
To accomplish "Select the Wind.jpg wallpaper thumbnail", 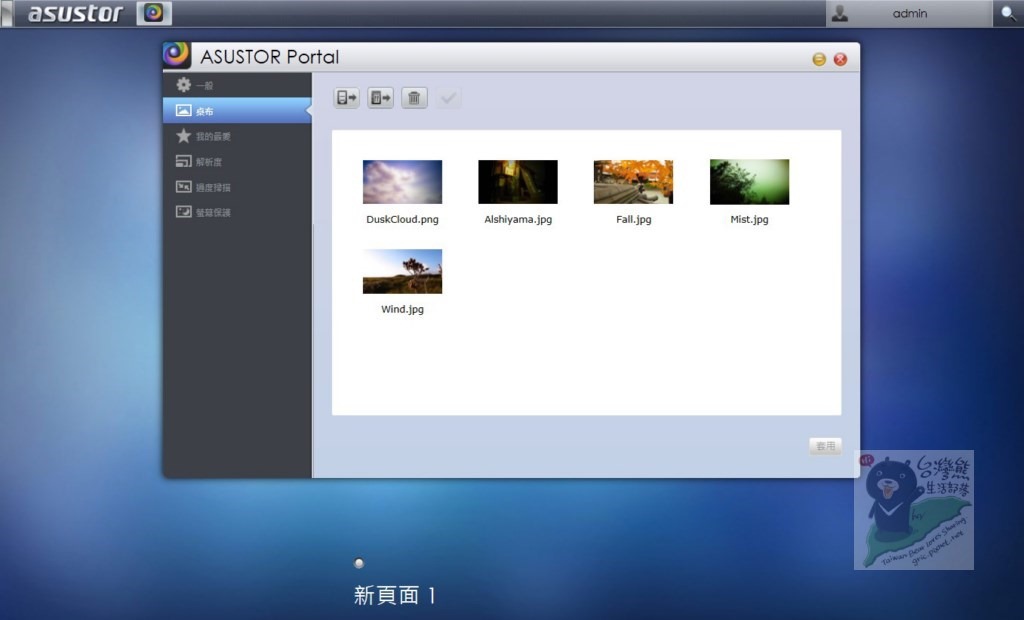I will tap(402, 271).
